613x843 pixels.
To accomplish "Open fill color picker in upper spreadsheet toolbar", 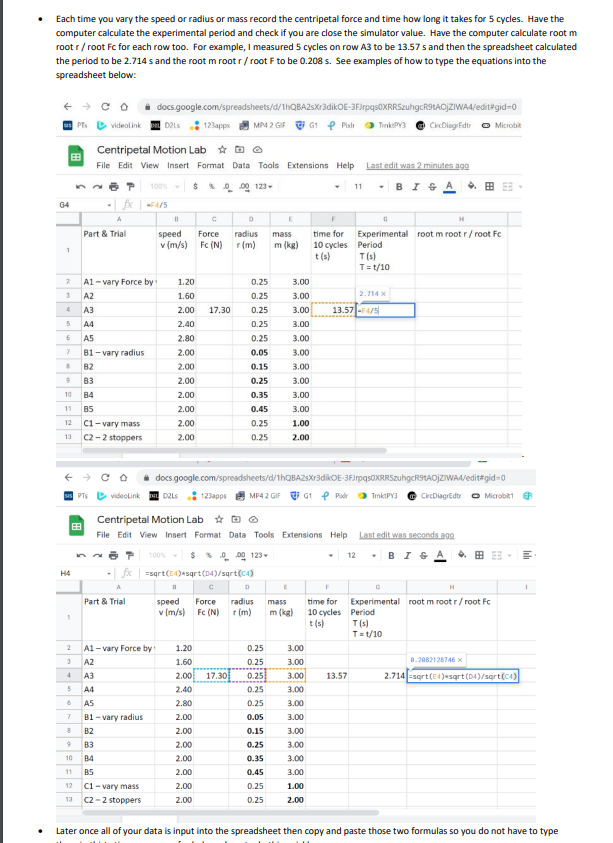I will [x=472, y=187].
